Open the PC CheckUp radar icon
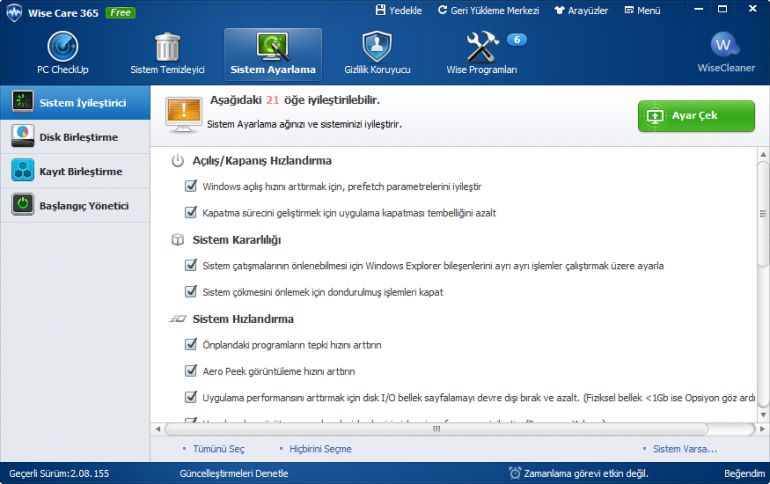The width and height of the screenshot is (770, 484). [63, 47]
